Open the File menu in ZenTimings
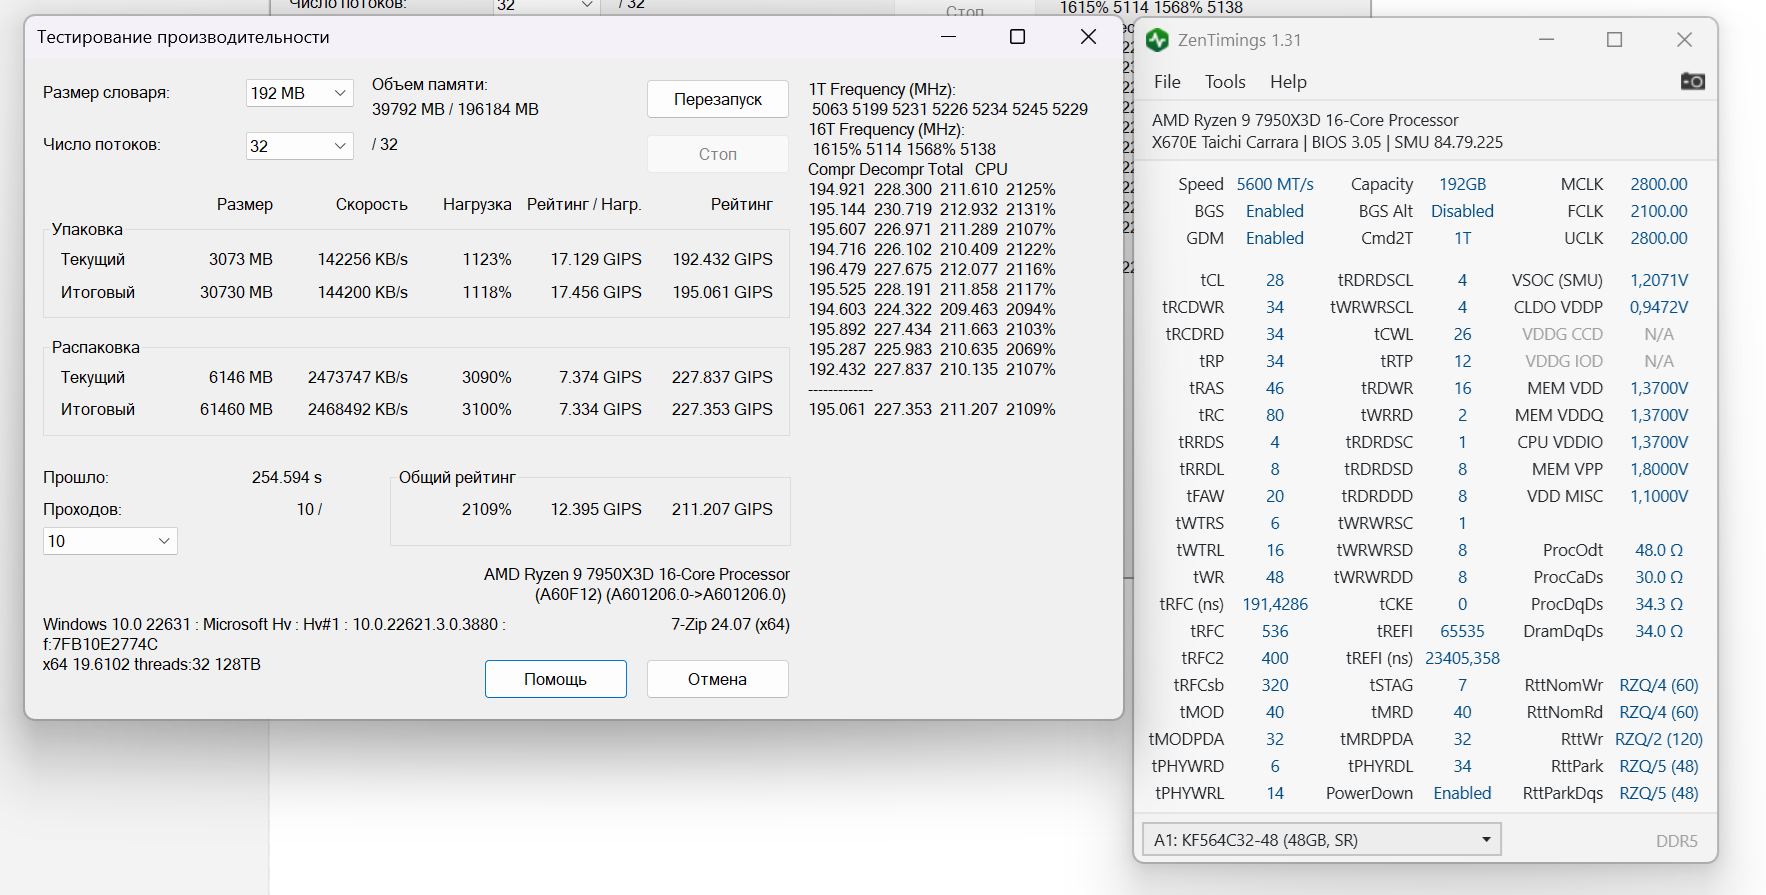 tap(1167, 82)
